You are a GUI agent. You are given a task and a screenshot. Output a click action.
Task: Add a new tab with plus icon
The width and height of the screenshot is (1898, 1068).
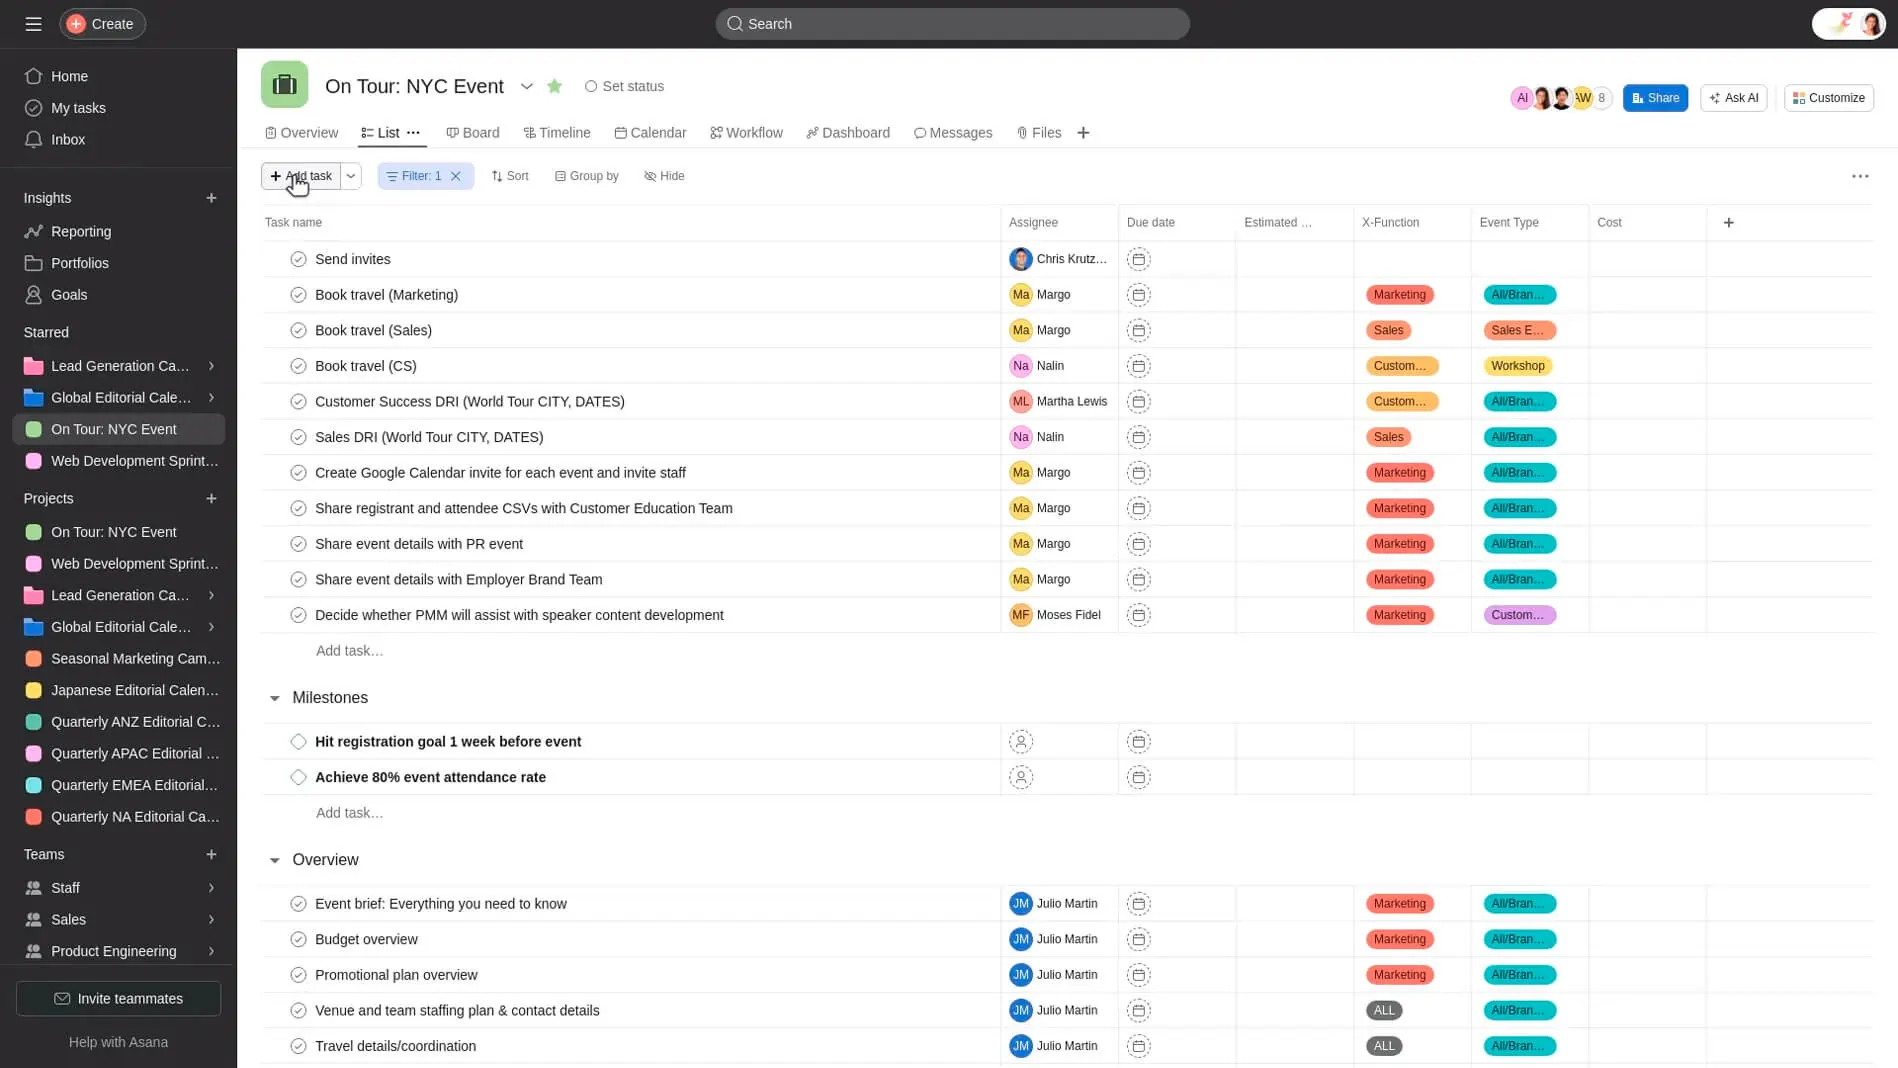pyautogui.click(x=1083, y=133)
